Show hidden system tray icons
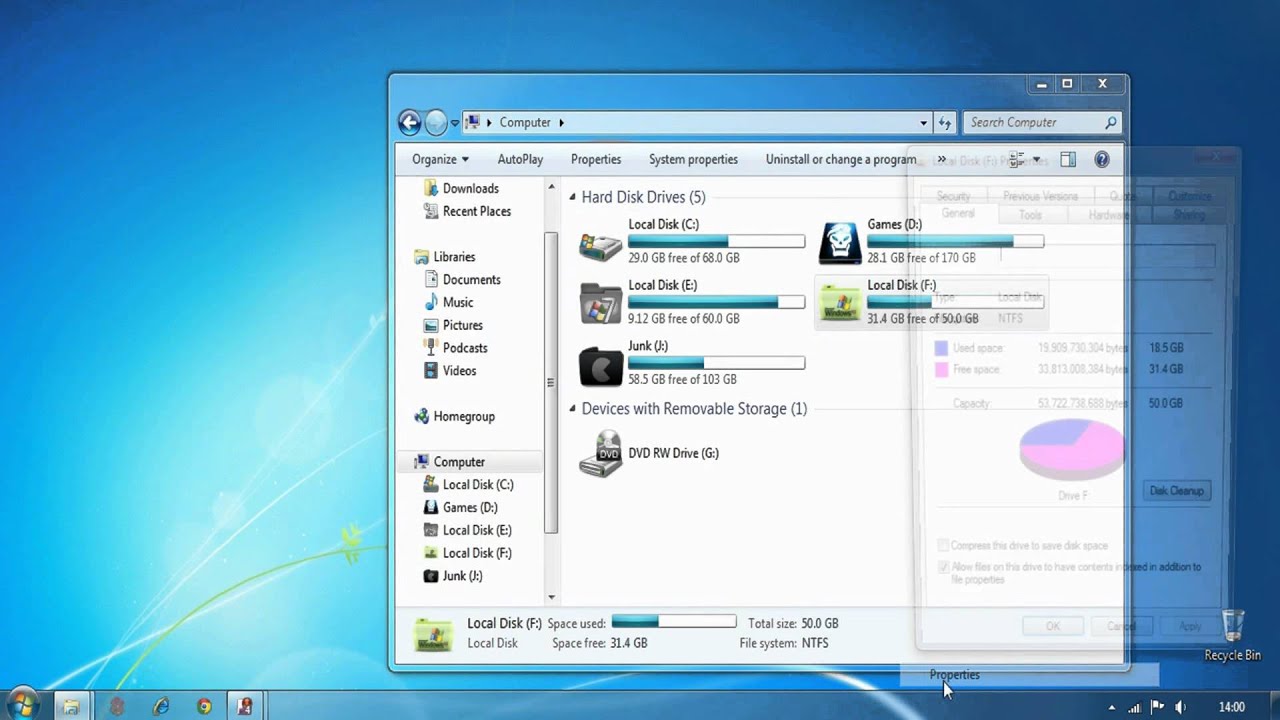 (x=1111, y=708)
